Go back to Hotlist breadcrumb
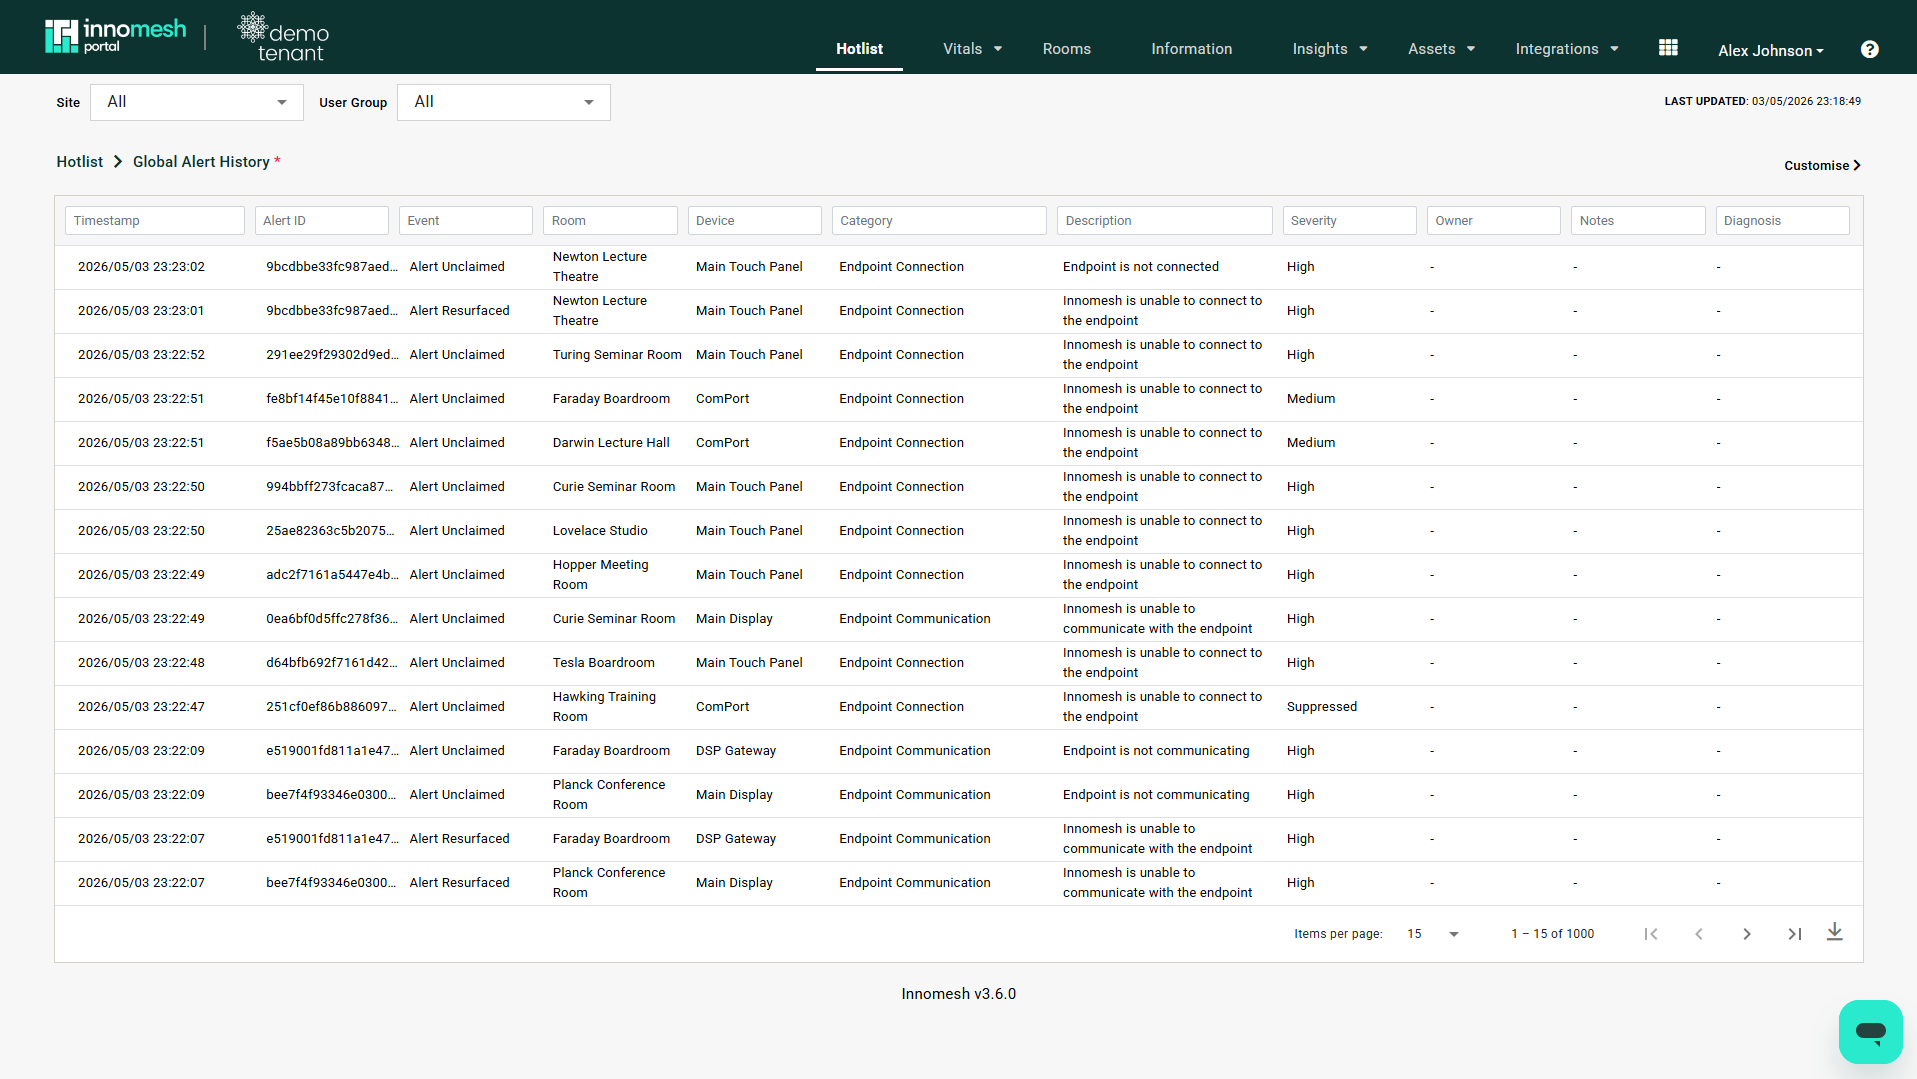This screenshot has width=1917, height=1079. 80,162
